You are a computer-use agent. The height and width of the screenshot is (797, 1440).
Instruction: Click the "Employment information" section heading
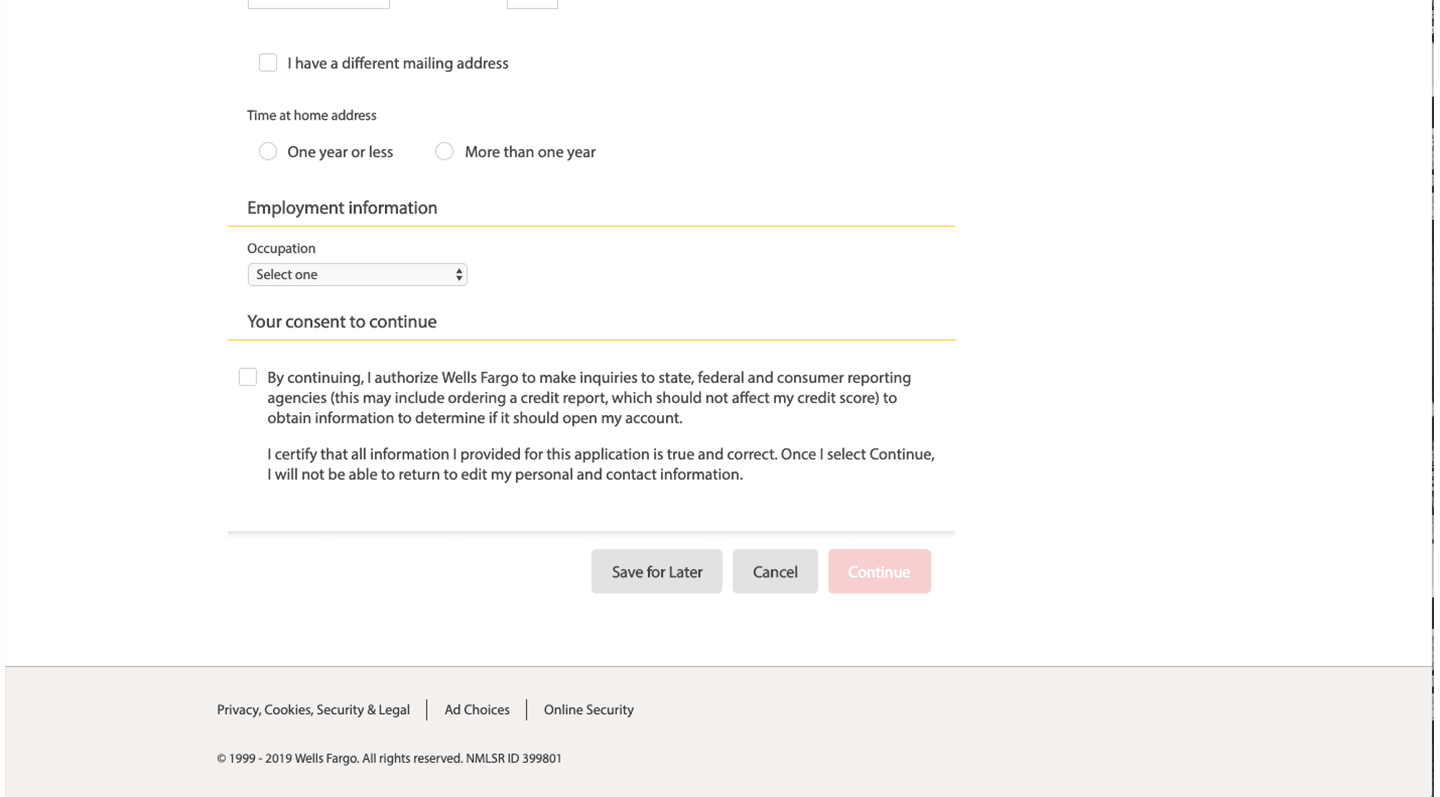point(342,208)
